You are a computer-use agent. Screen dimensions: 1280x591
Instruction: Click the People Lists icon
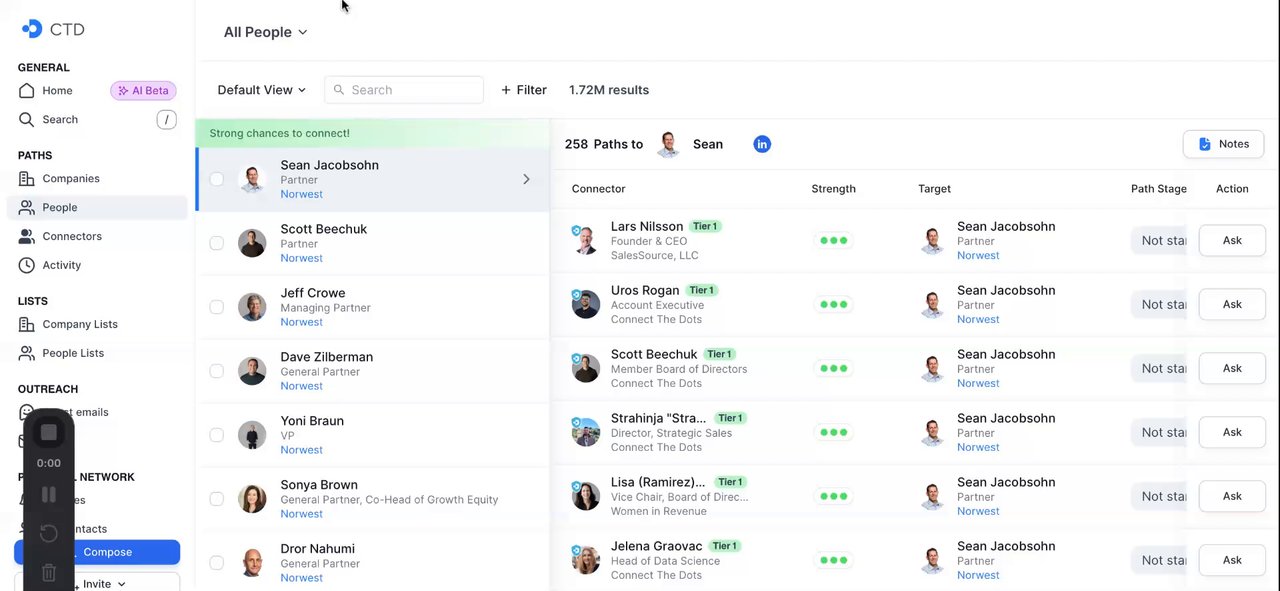(26, 353)
